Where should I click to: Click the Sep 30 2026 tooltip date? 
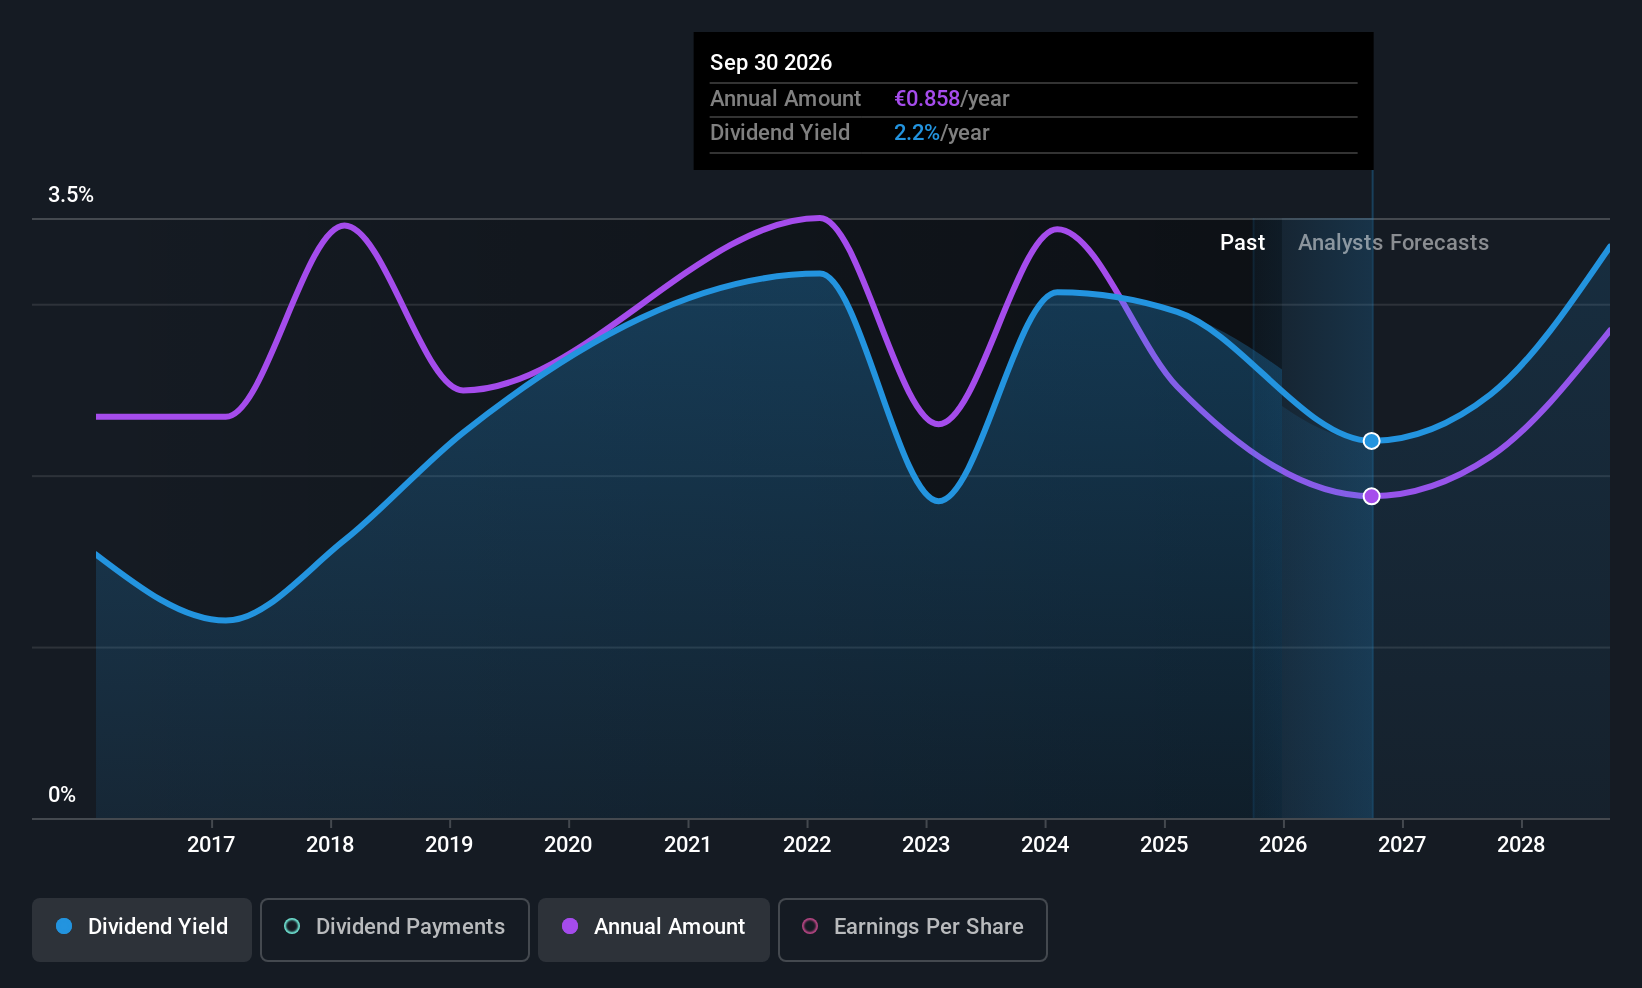[x=771, y=62]
